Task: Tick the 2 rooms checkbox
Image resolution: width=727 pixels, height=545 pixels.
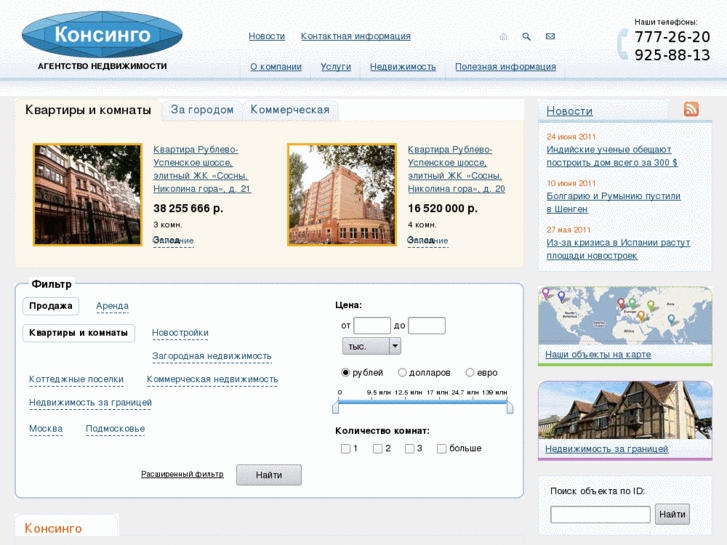Action: 377,449
